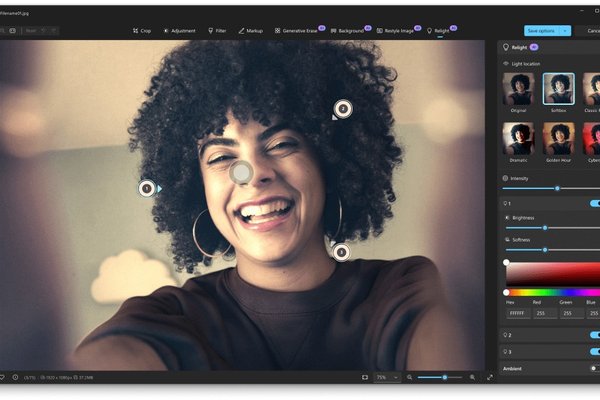The height and width of the screenshot is (400, 600).
Task: Adjust the Brightness slider
Action: (x=545, y=228)
